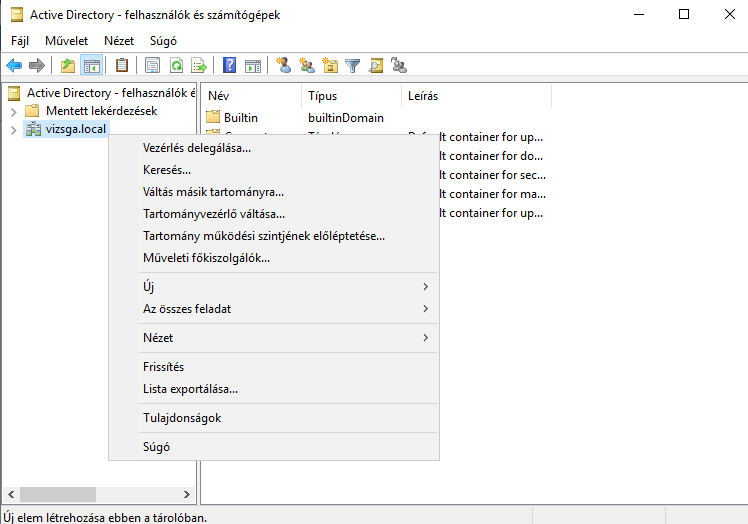The height and width of the screenshot is (524, 748).
Task: Open help via the blue question mark icon
Action: point(230,66)
